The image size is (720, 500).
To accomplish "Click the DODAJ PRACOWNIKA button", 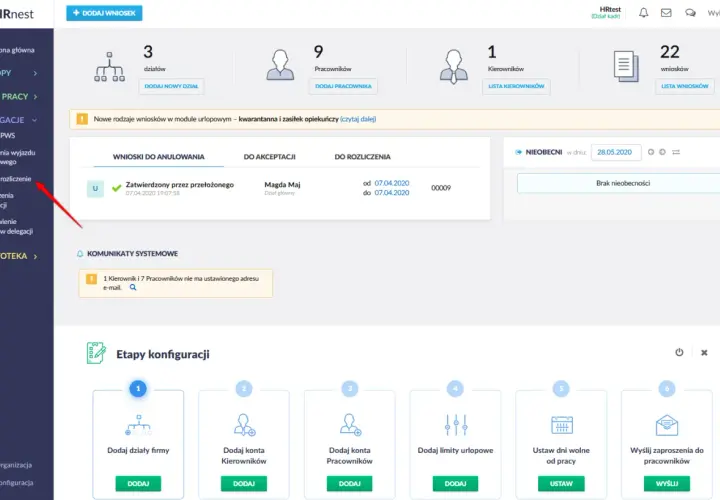I will pyautogui.click(x=343, y=86).
